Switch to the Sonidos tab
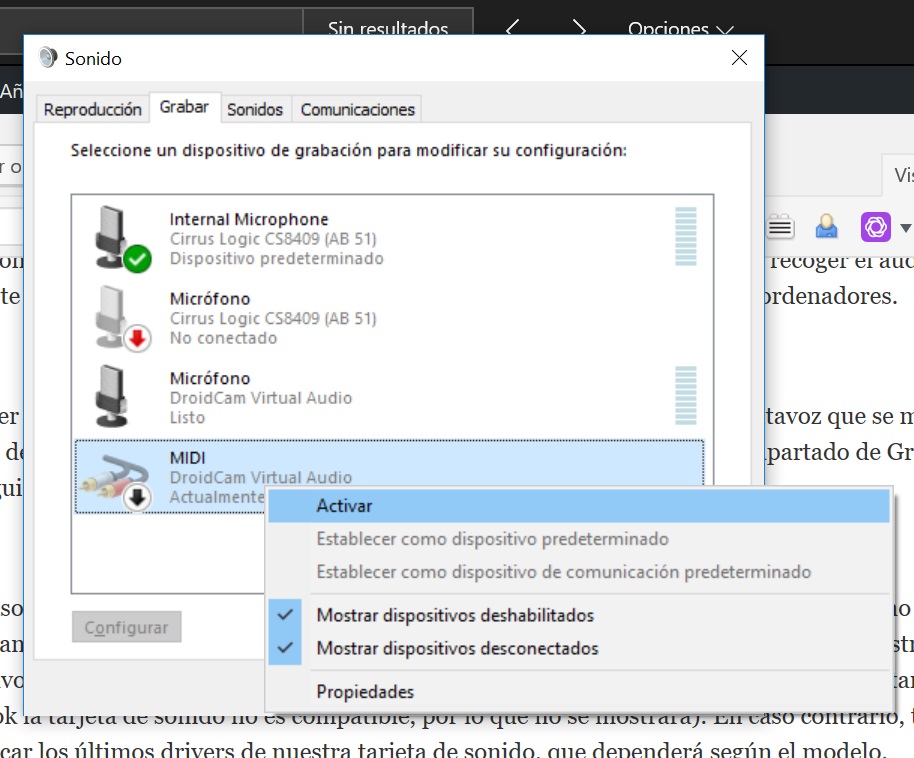Viewport: 914px width, 758px height. tap(255, 110)
